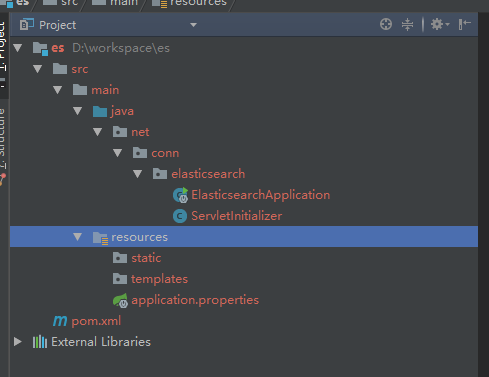Click the conn package icon
Viewport: 489px width, 377px height.
coord(140,153)
